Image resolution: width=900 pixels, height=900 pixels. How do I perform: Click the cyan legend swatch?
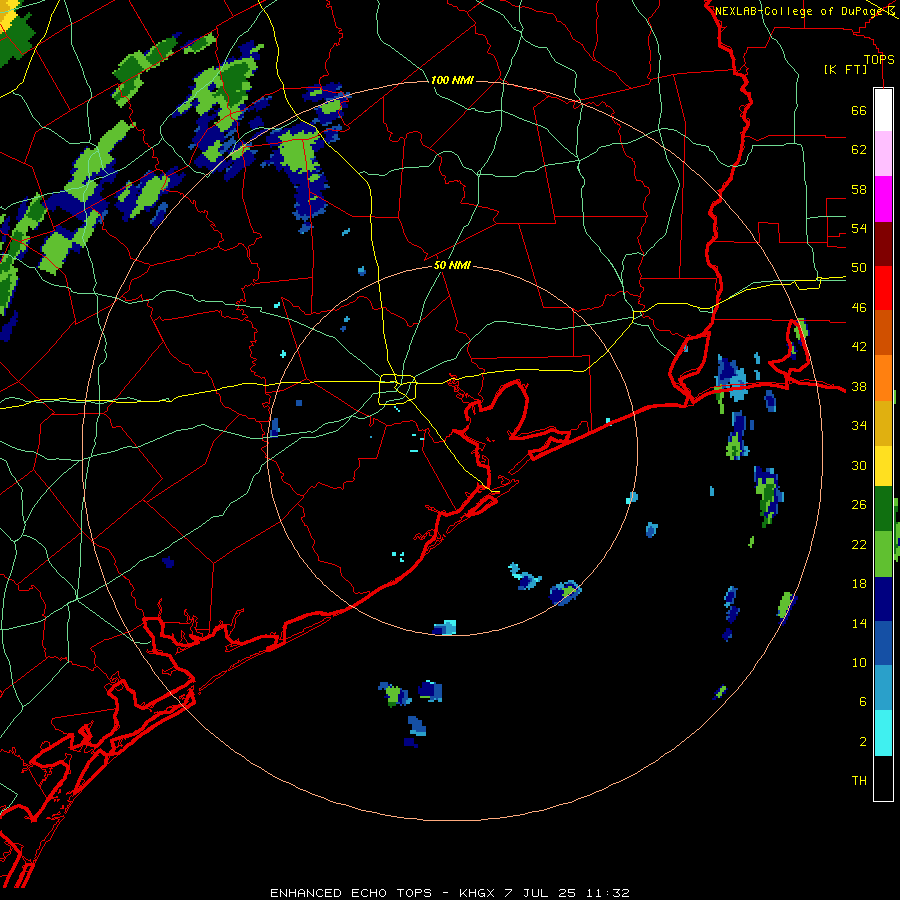883,733
